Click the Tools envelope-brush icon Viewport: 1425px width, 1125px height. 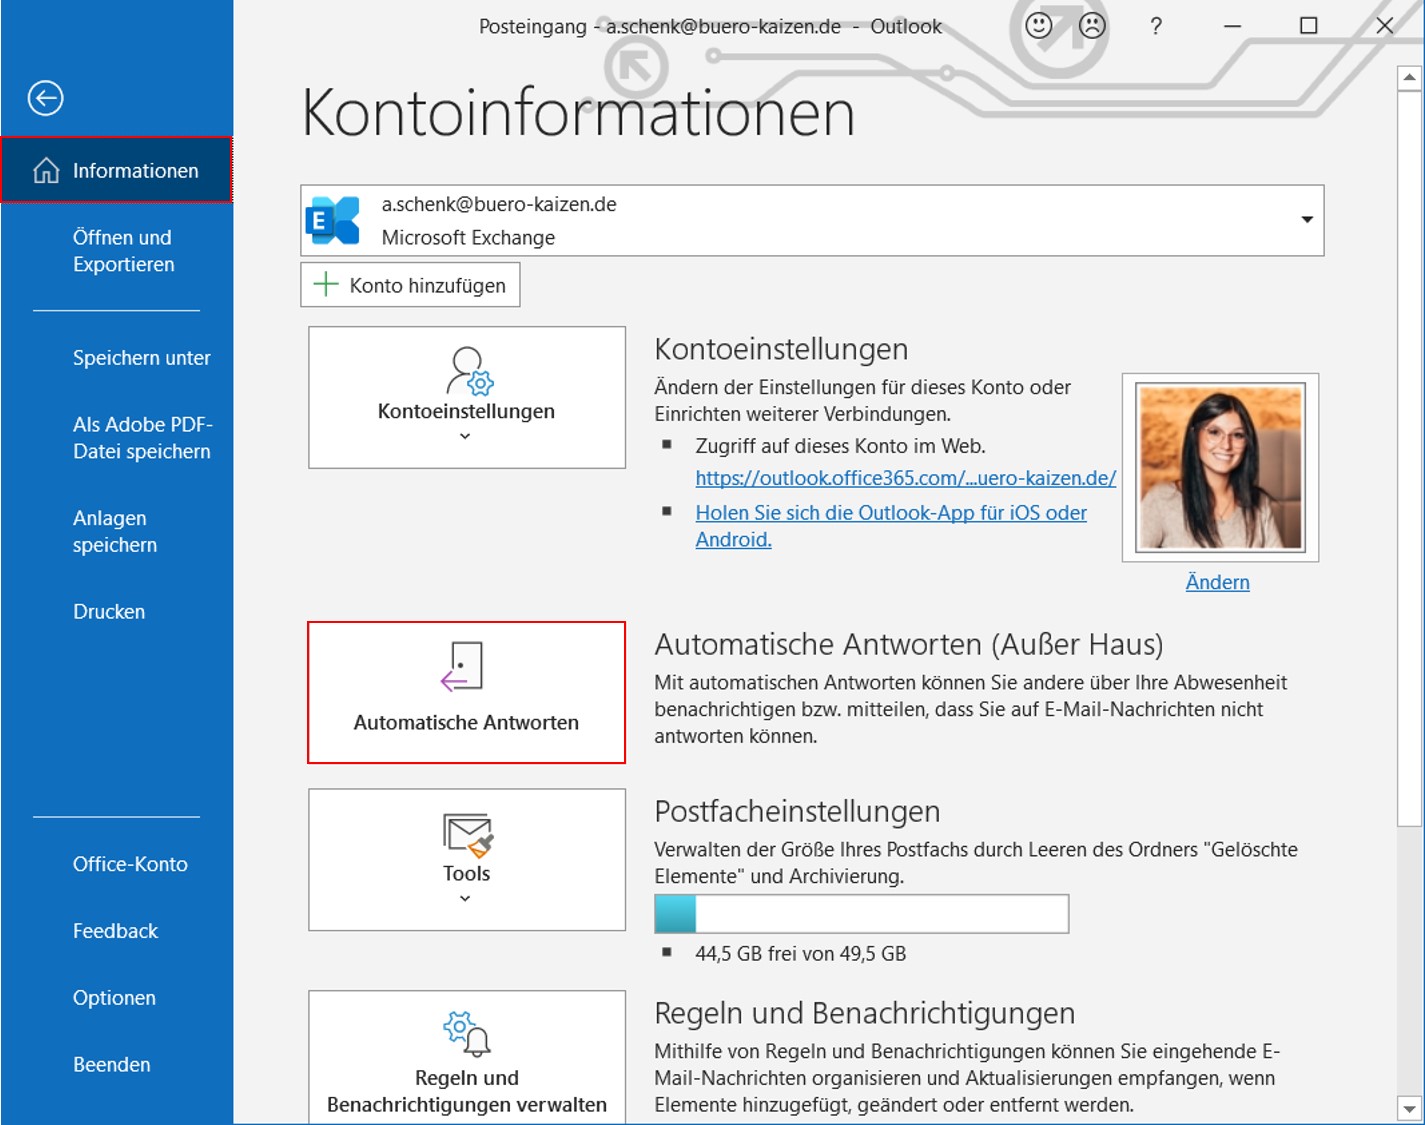pos(468,836)
